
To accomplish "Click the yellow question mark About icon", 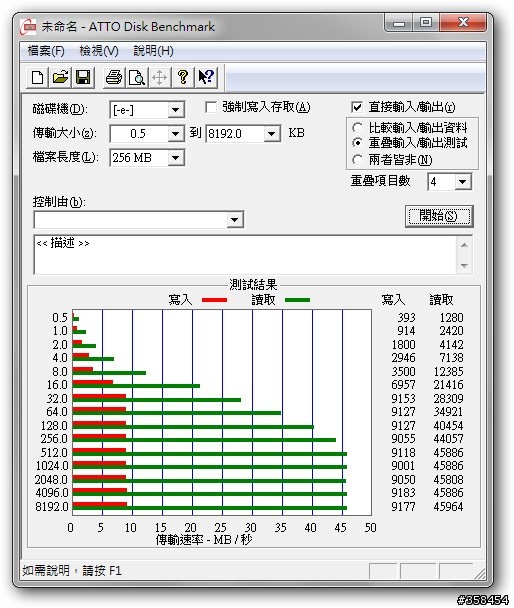I will tap(183, 78).
